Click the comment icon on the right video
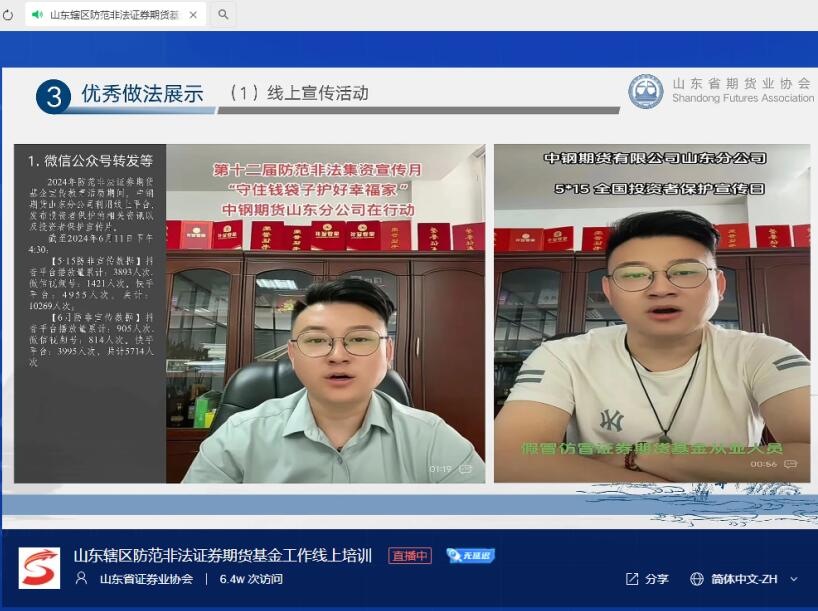 tap(790, 463)
